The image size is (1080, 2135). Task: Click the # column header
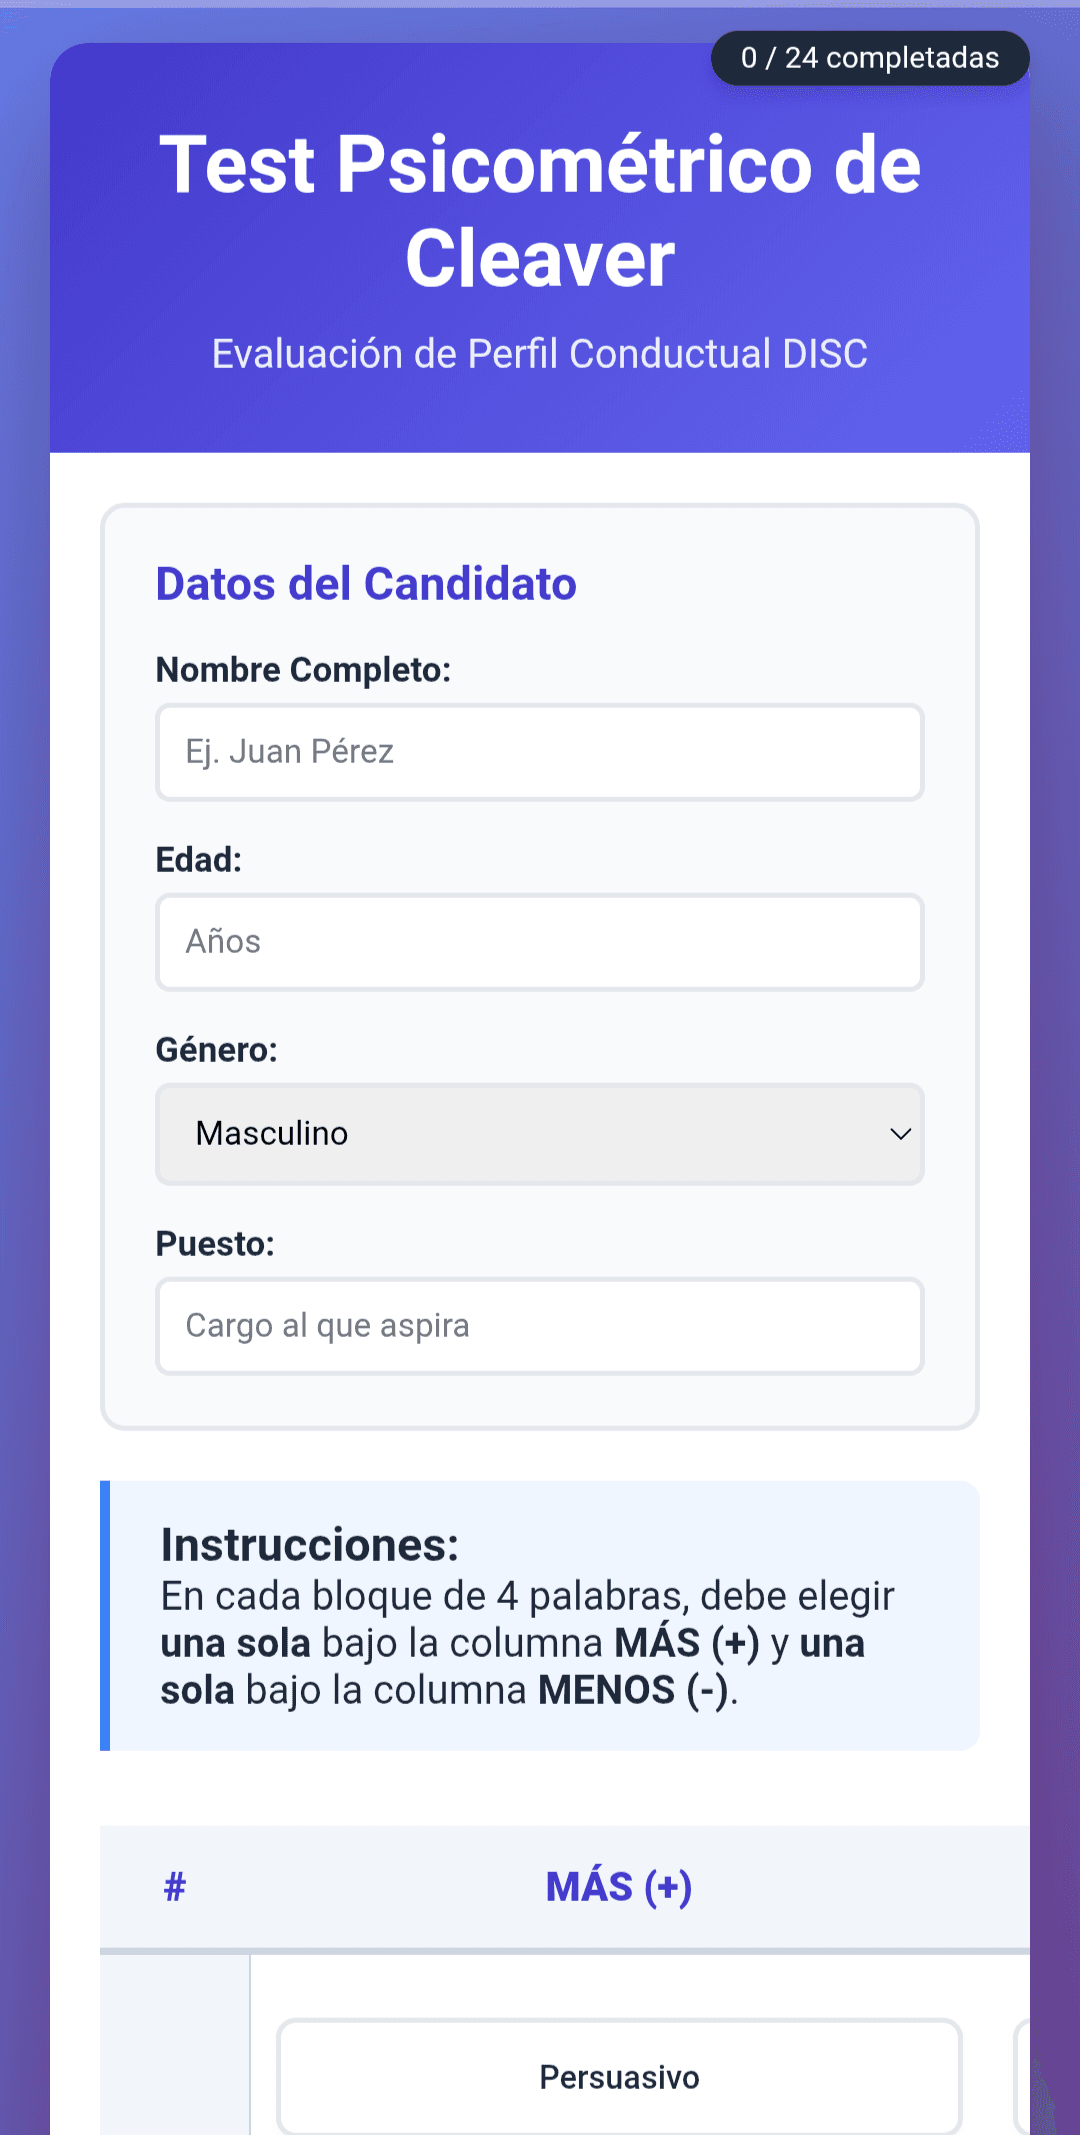click(x=175, y=1887)
